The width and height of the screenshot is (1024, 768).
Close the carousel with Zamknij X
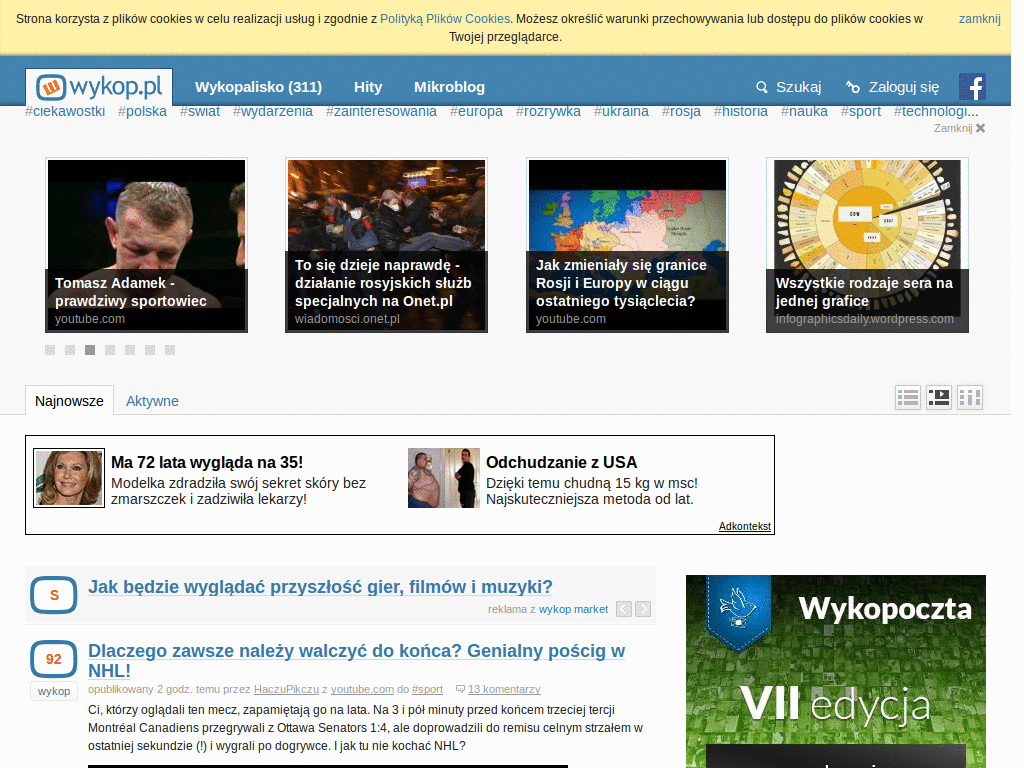click(x=959, y=128)
